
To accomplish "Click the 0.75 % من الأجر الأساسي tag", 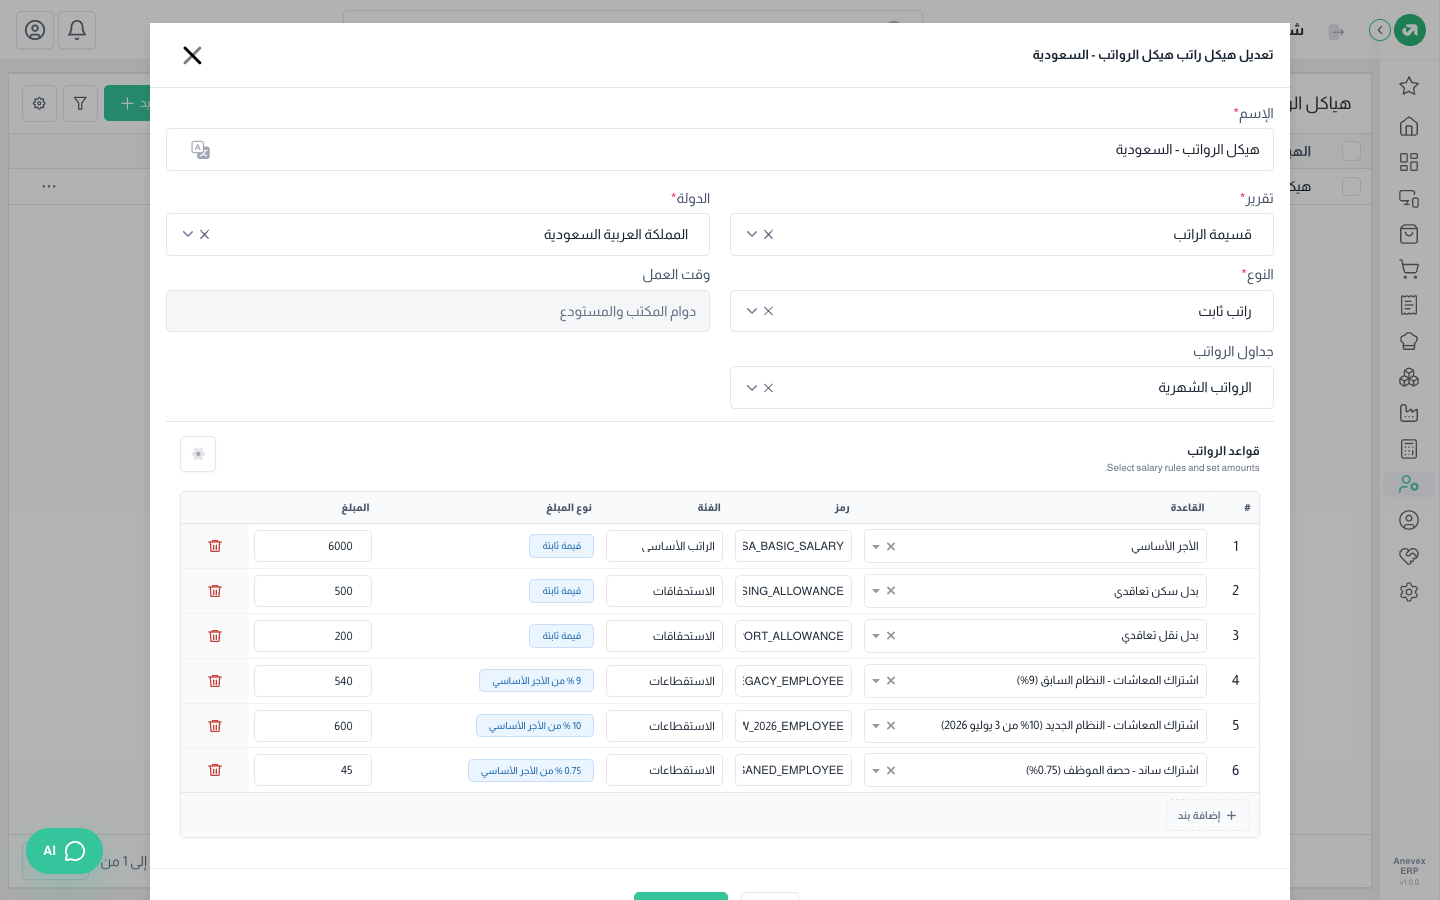I will click(x=531, y=771).
